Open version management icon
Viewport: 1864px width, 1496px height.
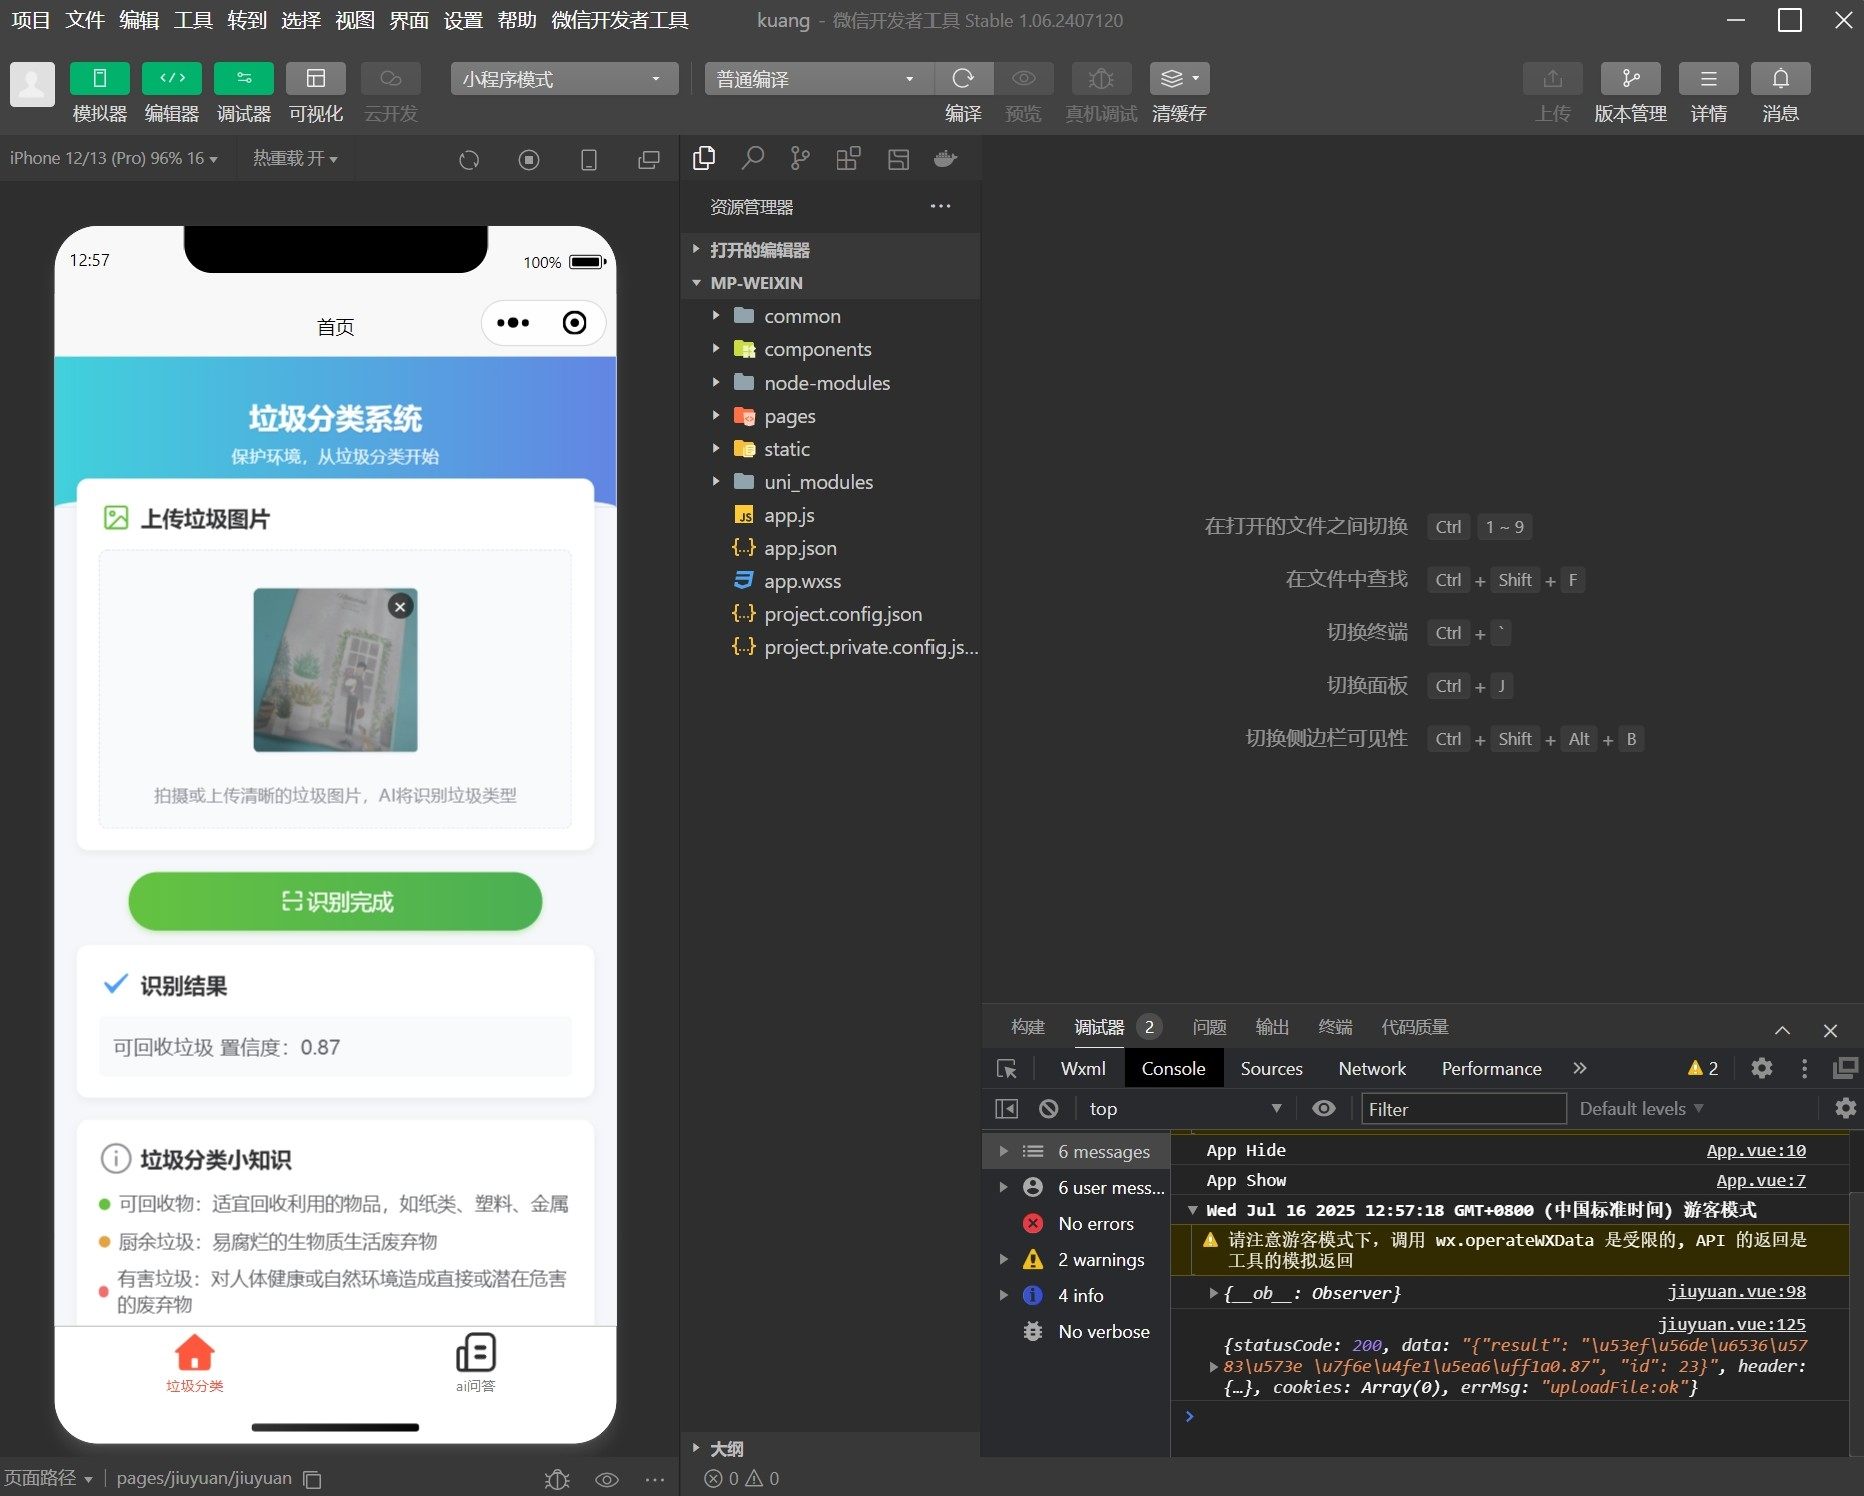coord(1630,79)
